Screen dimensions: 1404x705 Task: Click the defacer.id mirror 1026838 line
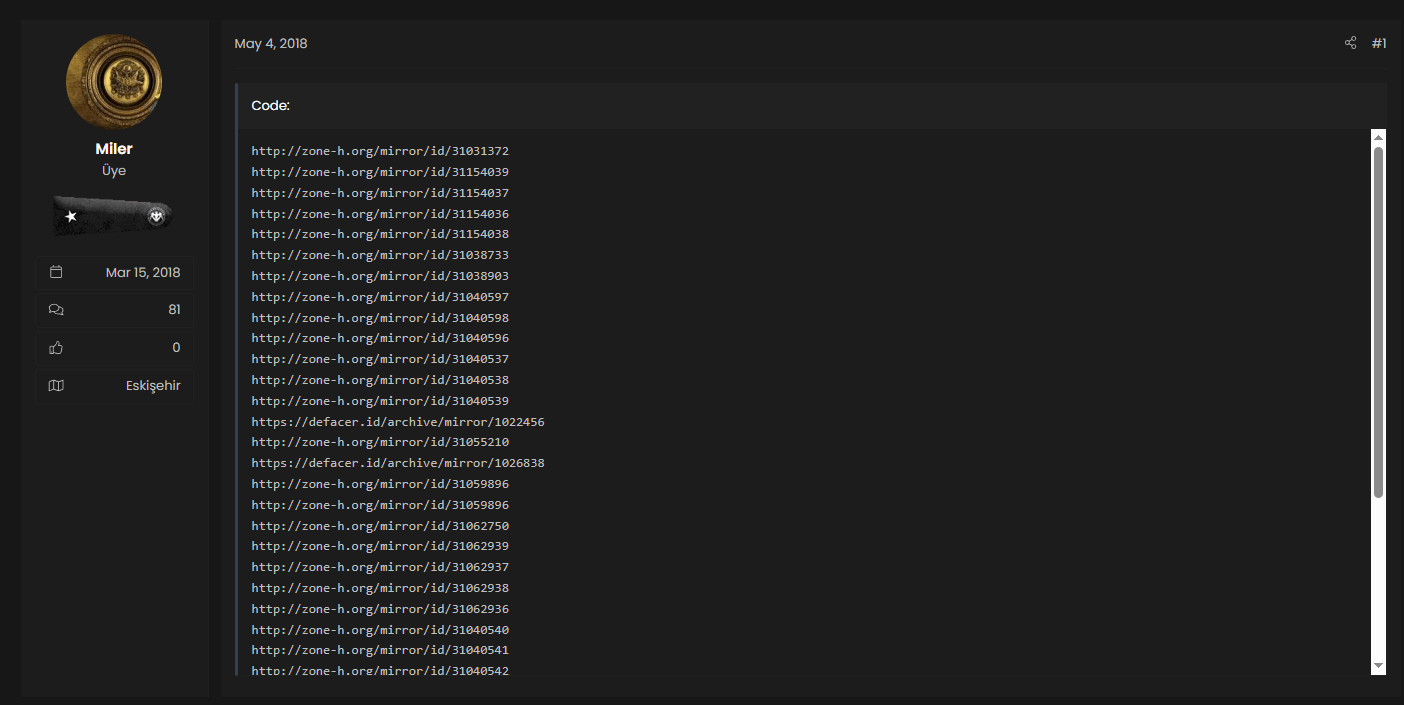click(x=398, y=463)
